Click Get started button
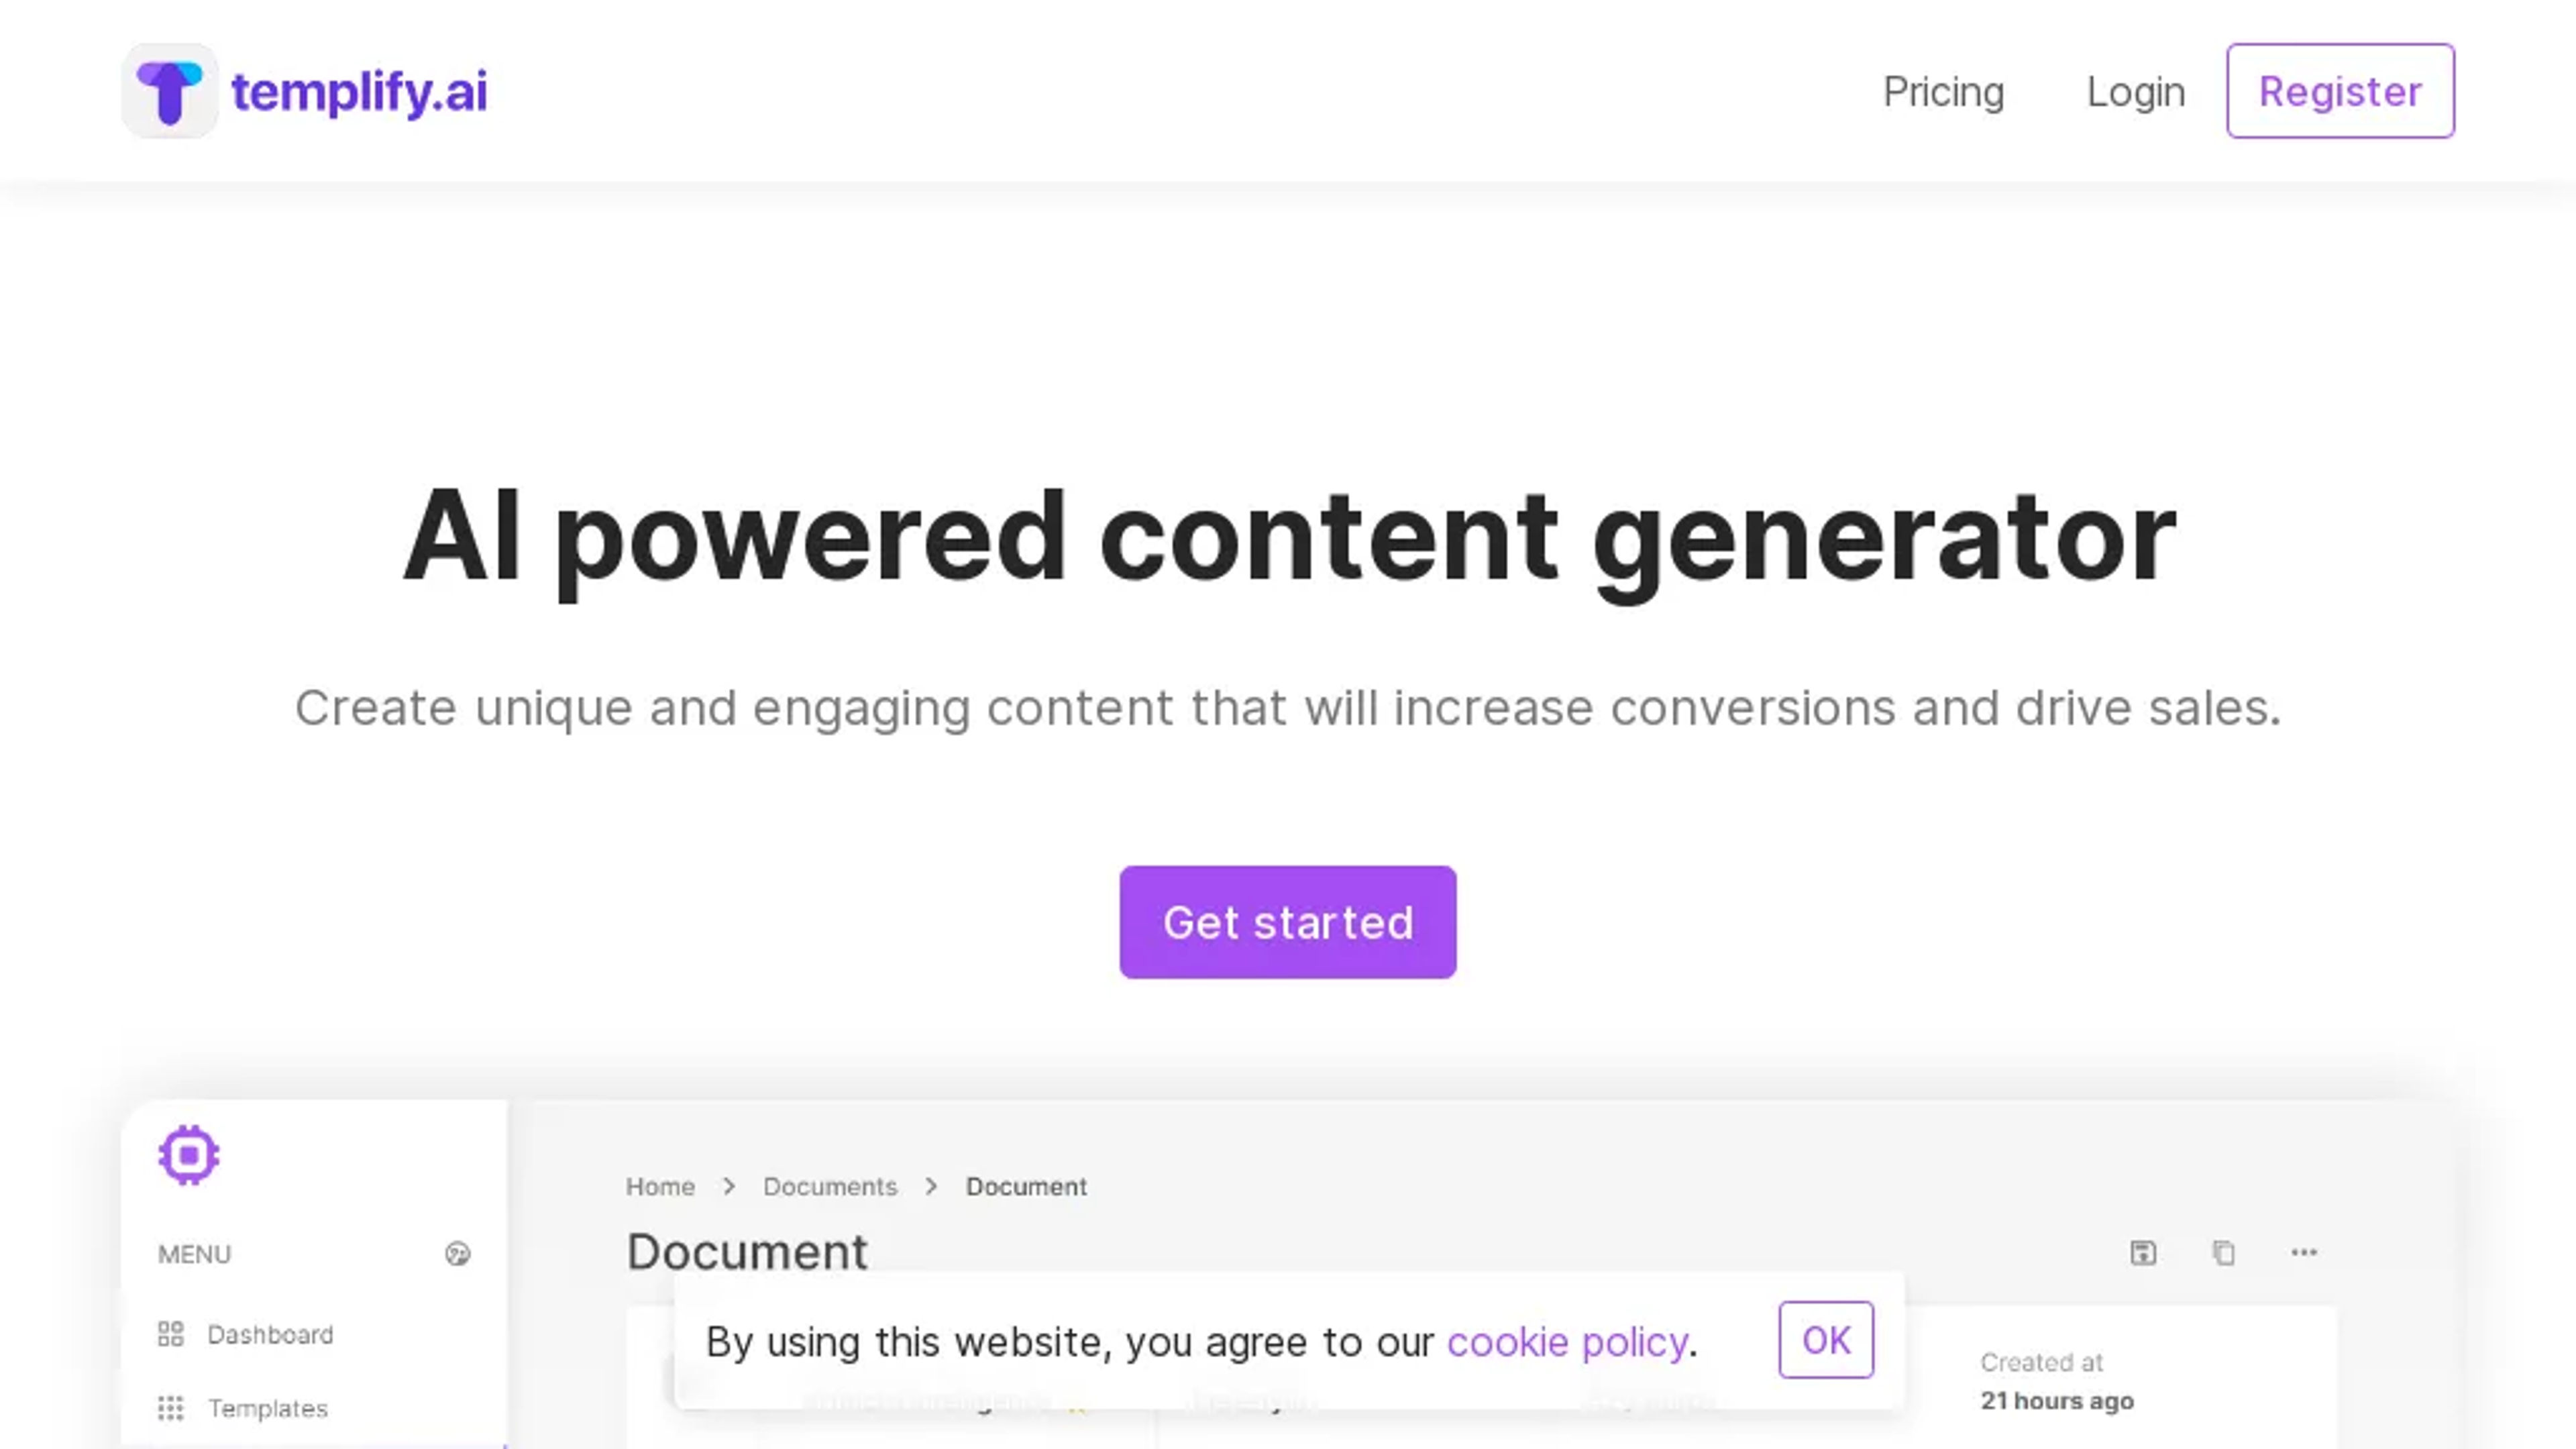 [1288, 922]
